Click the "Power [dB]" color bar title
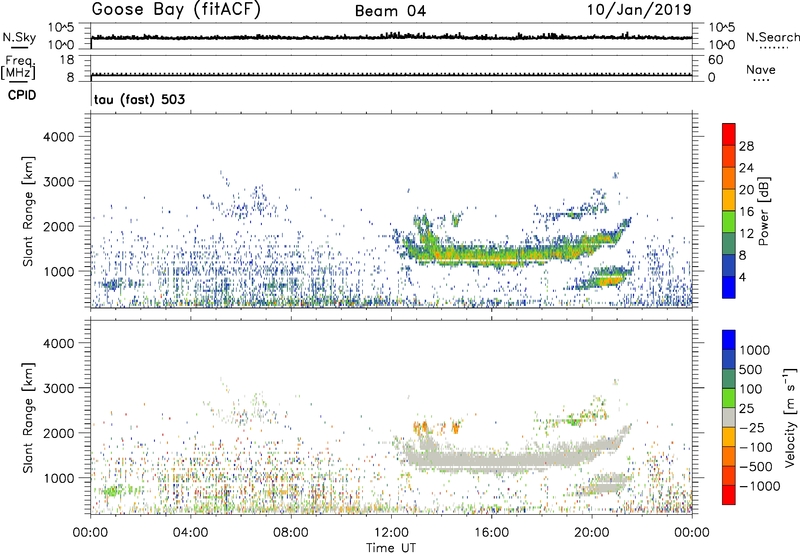This screenshot has height=554, width=800. [763, 211]
